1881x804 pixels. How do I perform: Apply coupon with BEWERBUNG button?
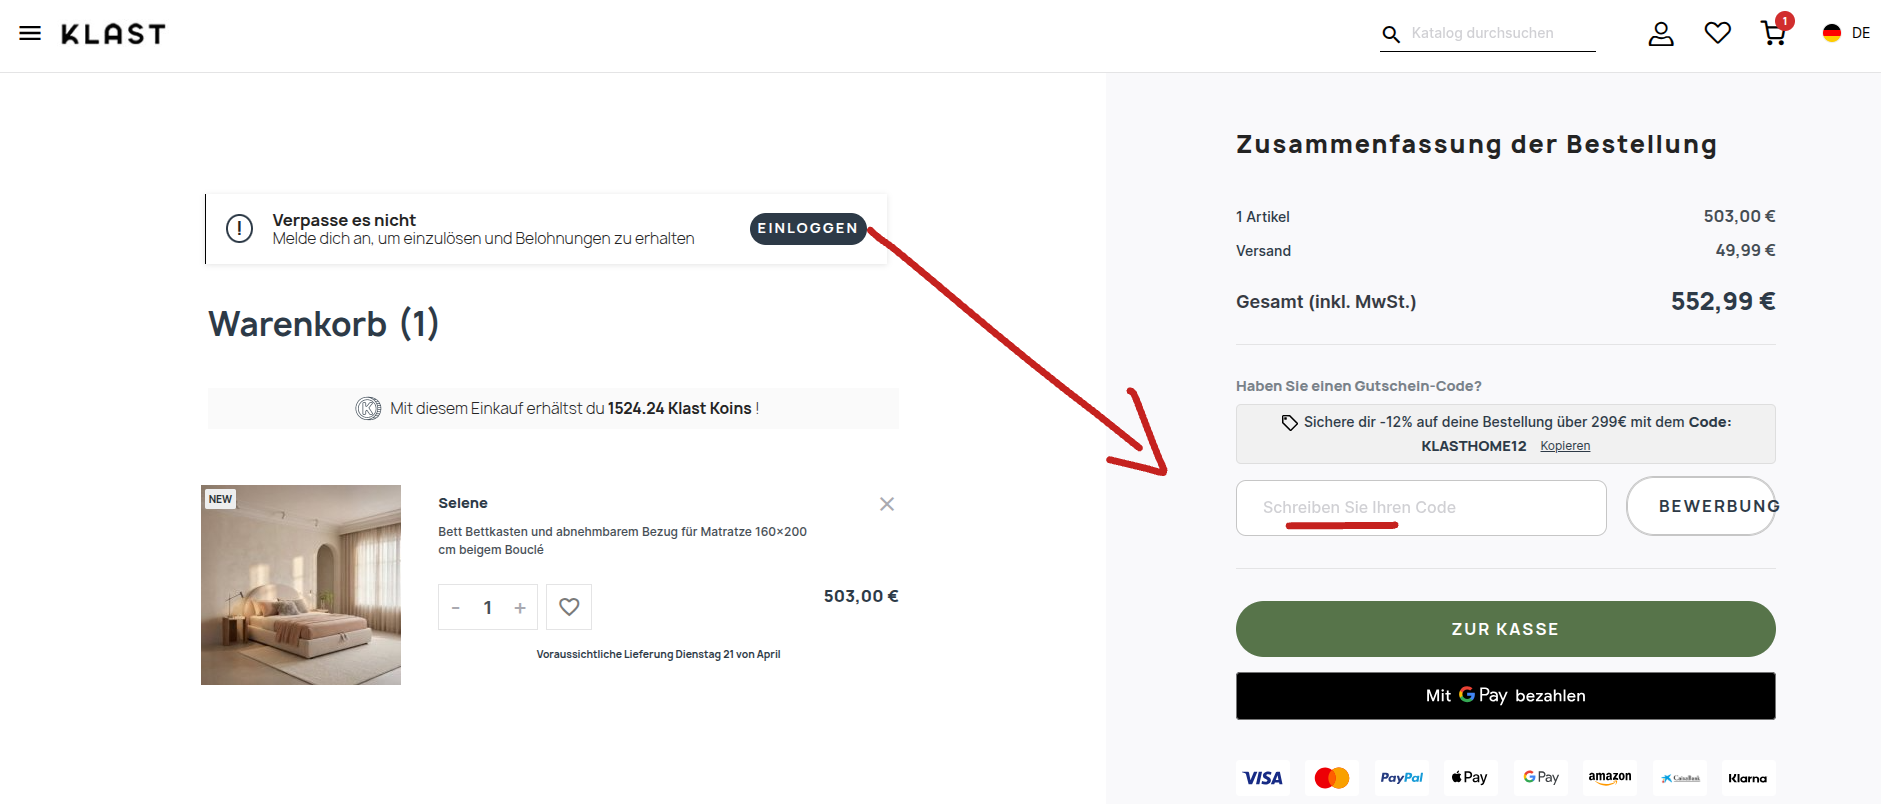point(1701,506)
